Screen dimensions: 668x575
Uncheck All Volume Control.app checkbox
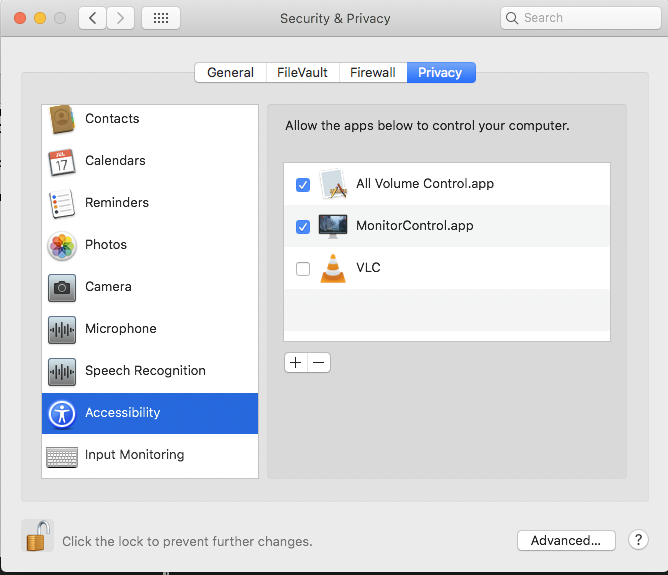[303, 185]
